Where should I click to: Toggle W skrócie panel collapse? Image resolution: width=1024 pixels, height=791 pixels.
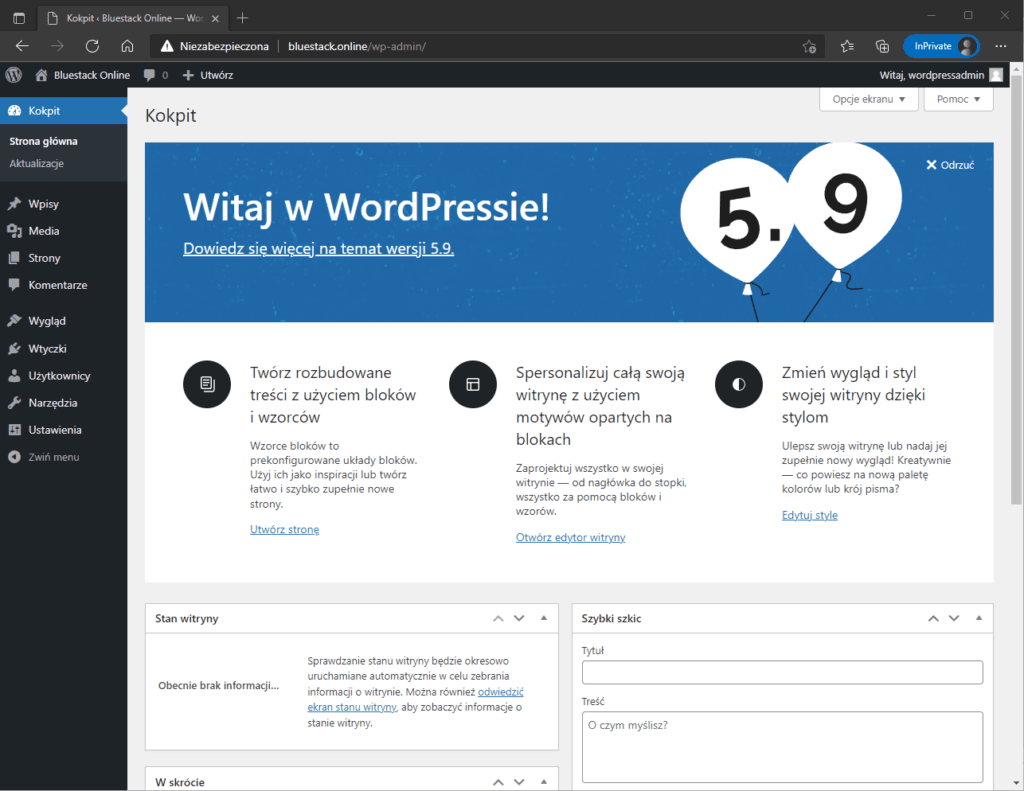tap(544, 782)
